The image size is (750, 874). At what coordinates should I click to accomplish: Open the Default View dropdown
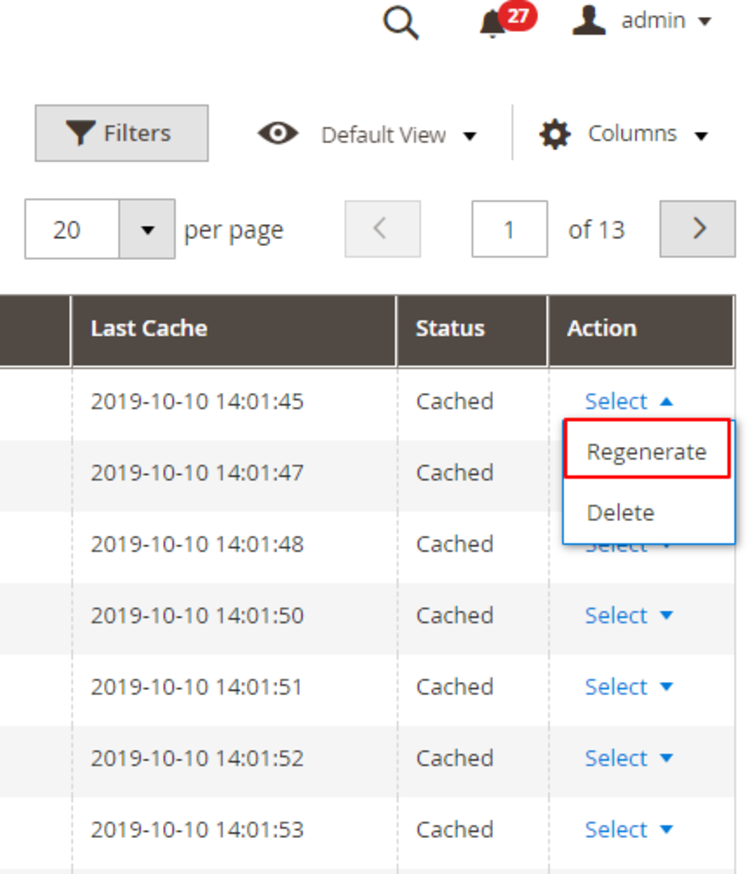click(398, 135)
